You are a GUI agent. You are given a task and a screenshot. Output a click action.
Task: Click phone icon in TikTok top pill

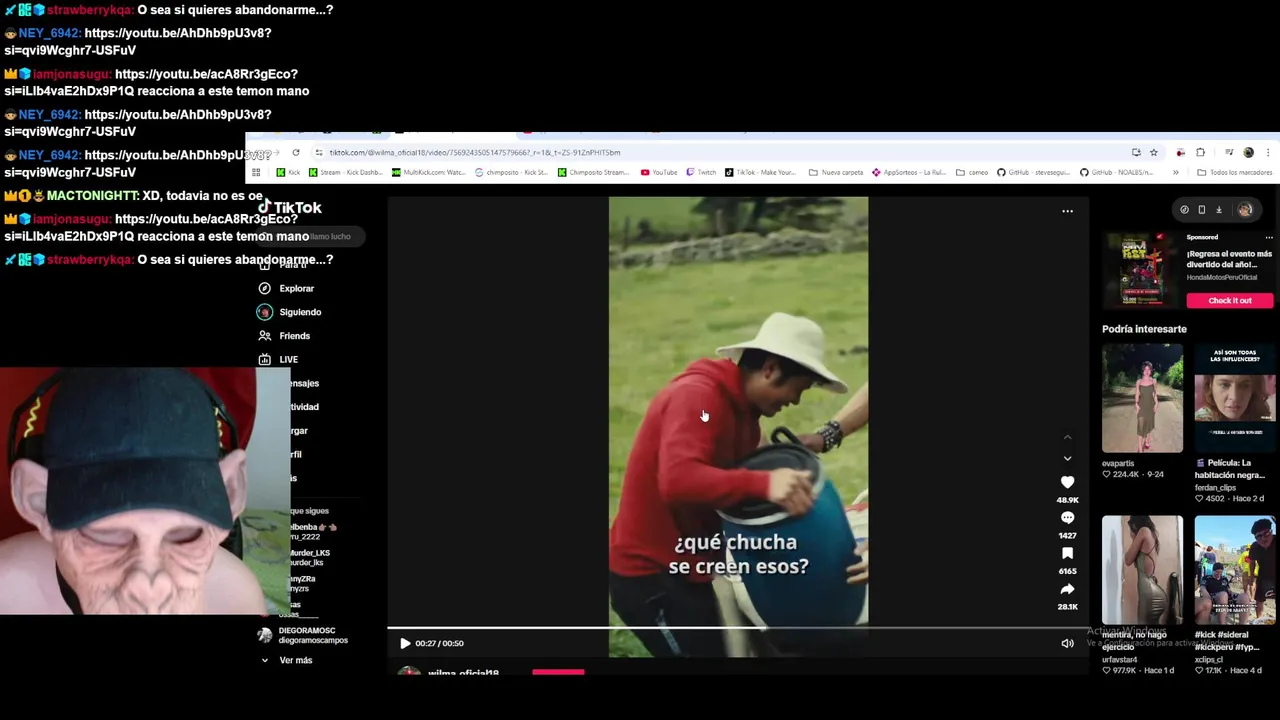tap(1202, 210)
